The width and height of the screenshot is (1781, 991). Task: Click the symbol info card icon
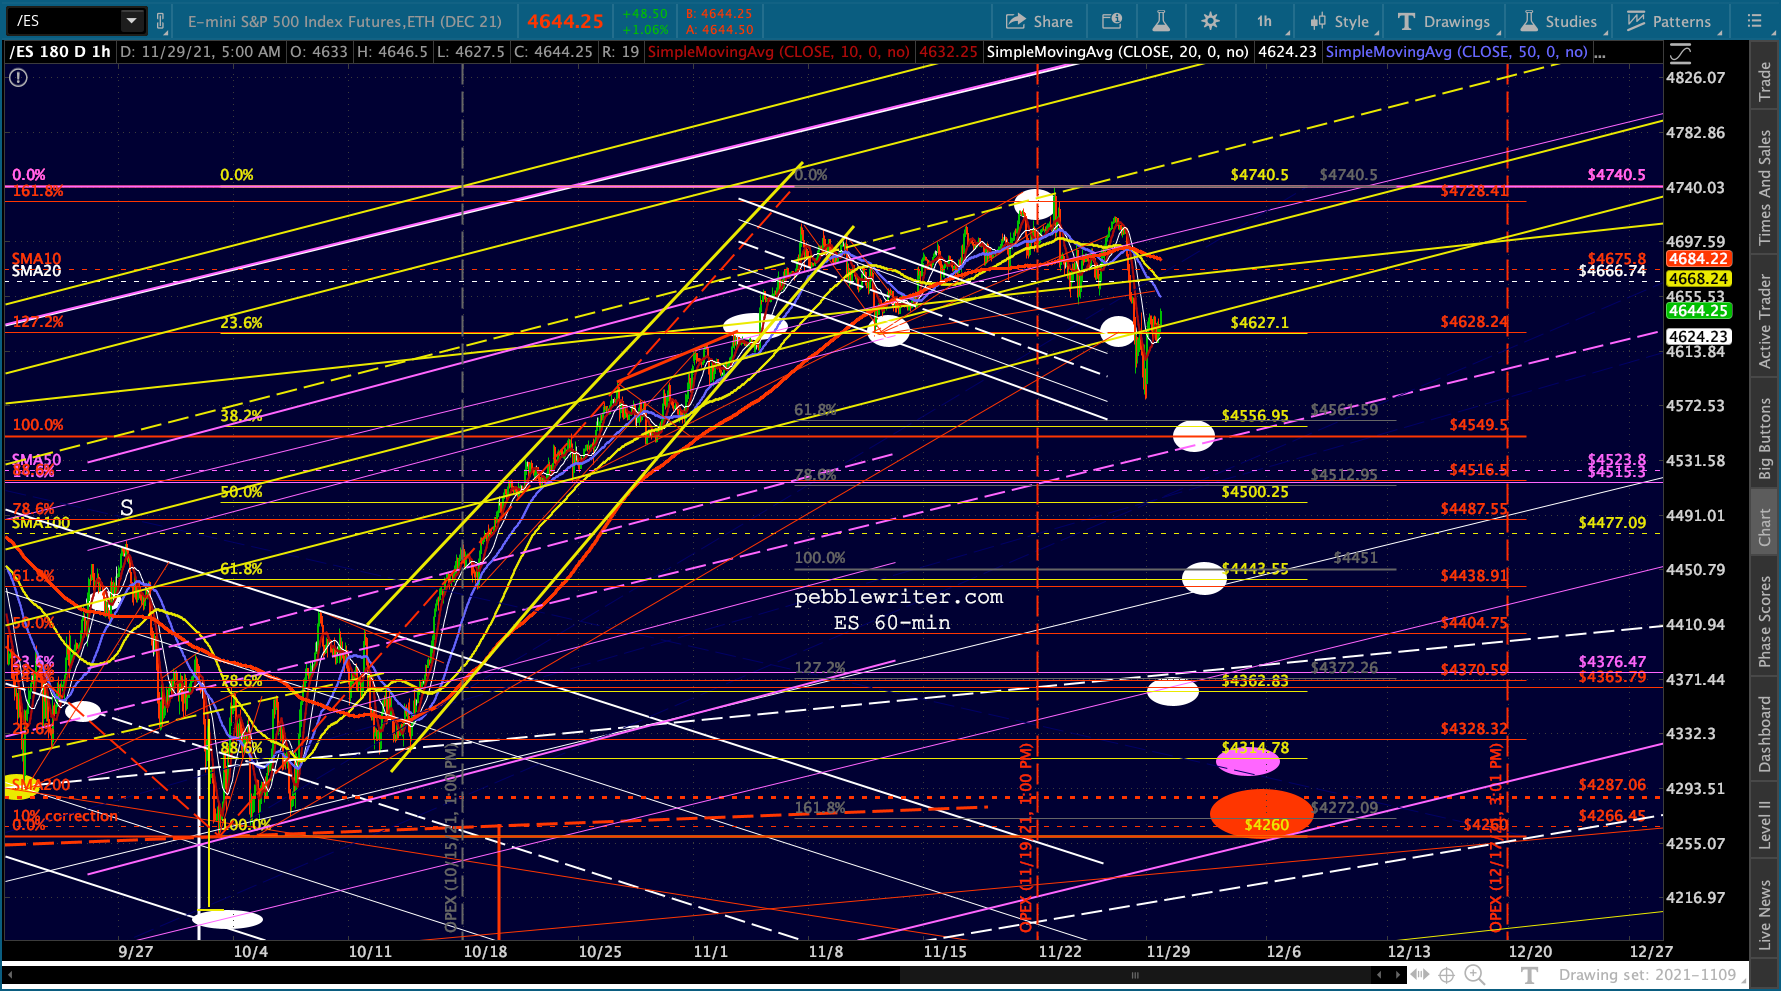(x=1111, y=21)
